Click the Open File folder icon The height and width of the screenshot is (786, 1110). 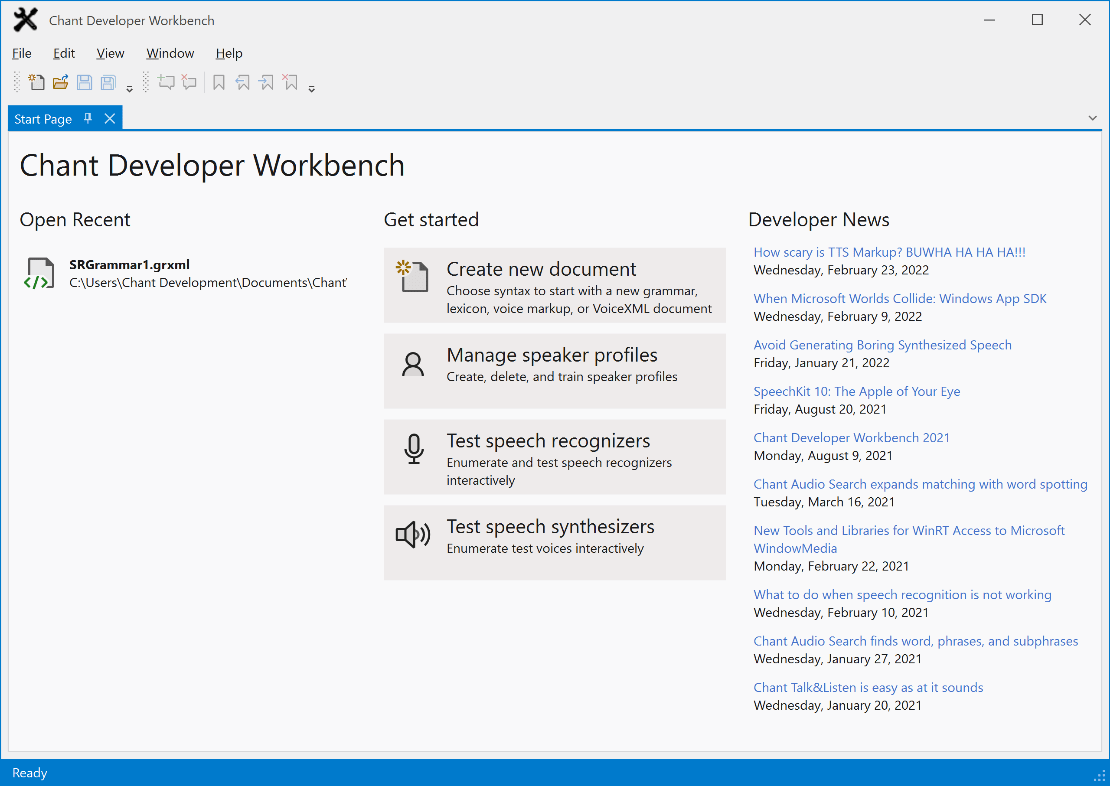60,82
